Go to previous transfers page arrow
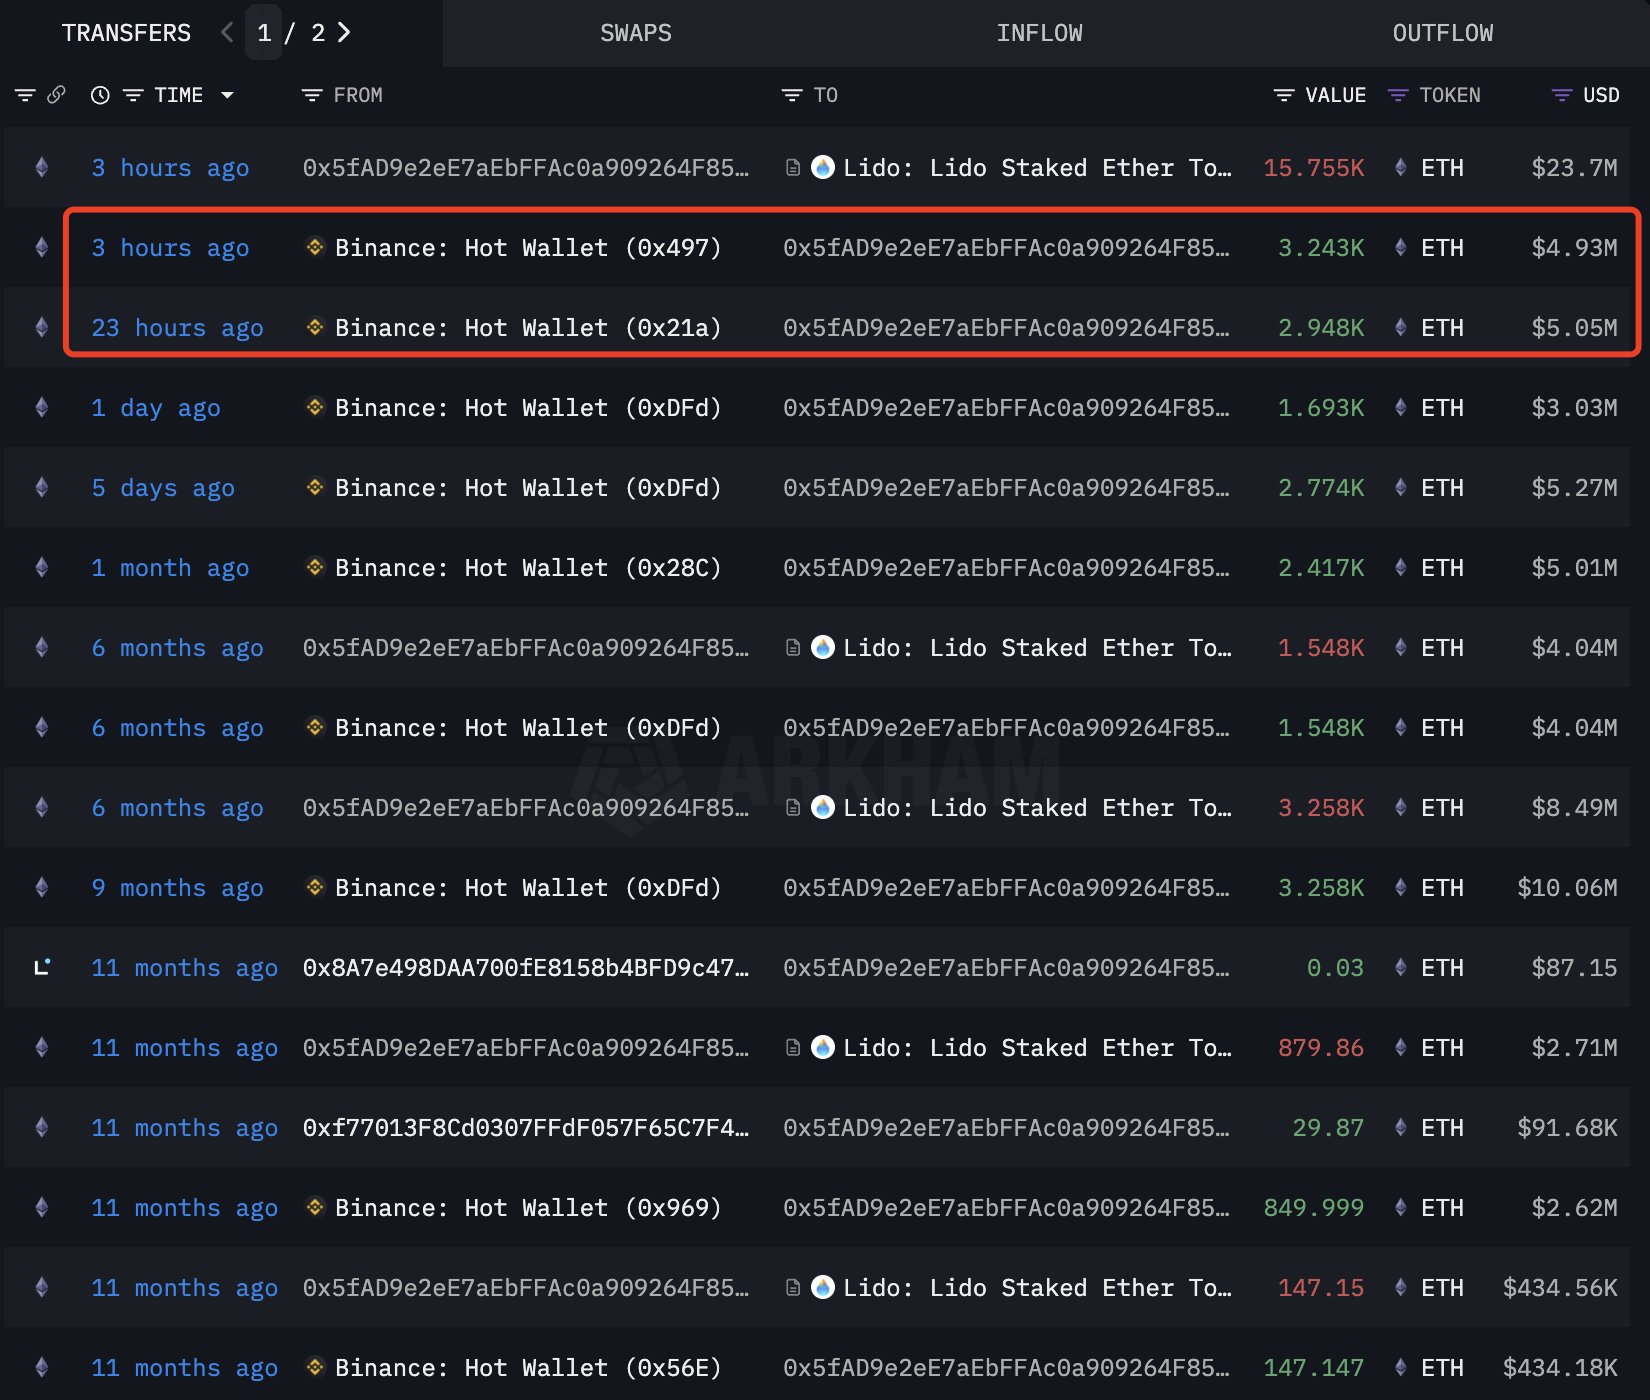 pos(227,33)
